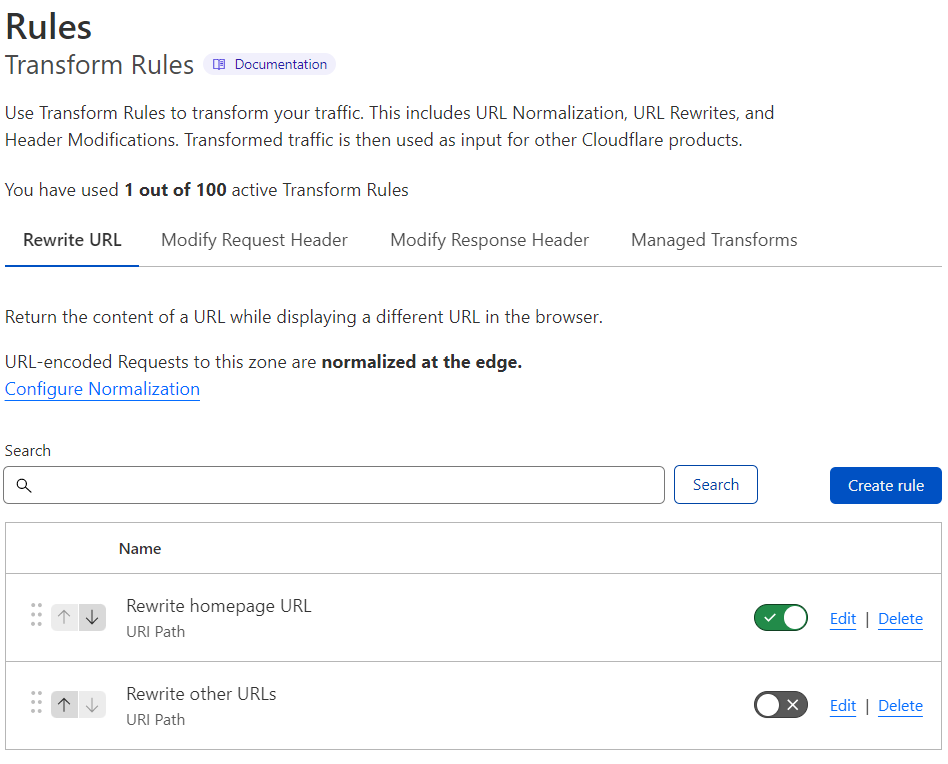Enable the Rewrite other URLs rule toggle
The image size is (948, 764).
pyautogui.click(x=781, y=705)
